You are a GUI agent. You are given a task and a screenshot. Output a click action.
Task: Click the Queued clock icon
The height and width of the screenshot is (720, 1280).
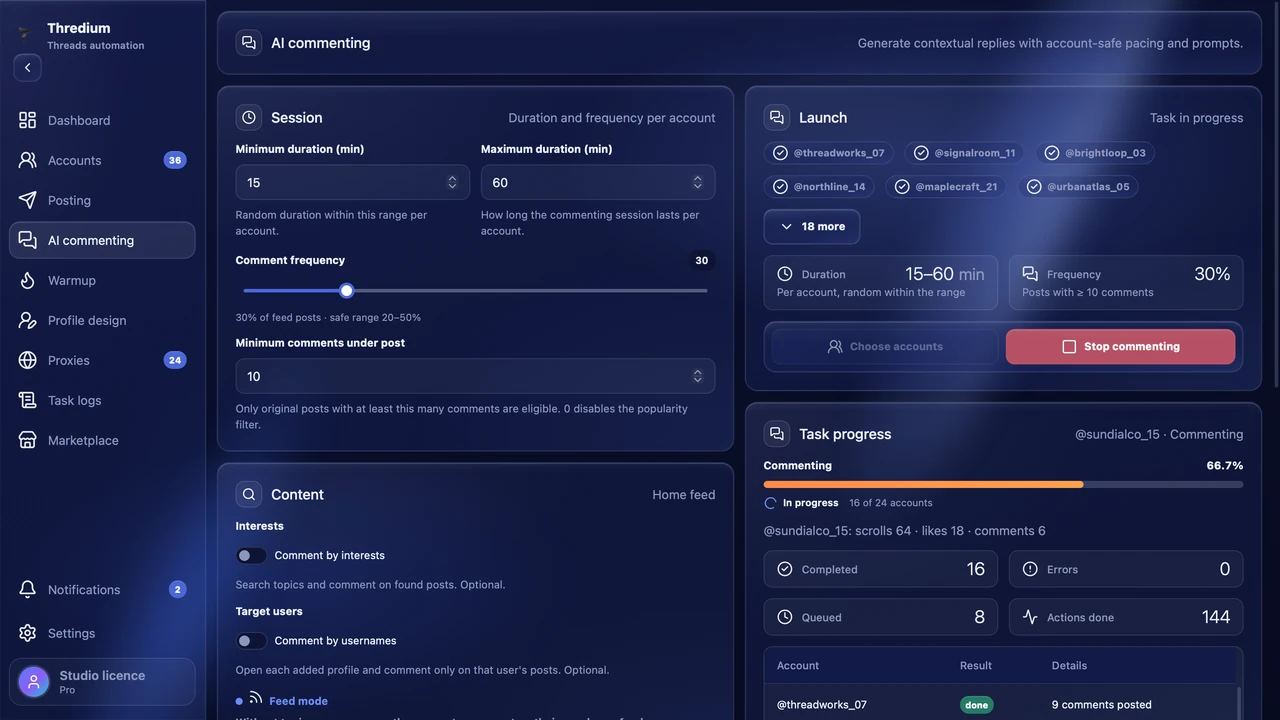785,617
